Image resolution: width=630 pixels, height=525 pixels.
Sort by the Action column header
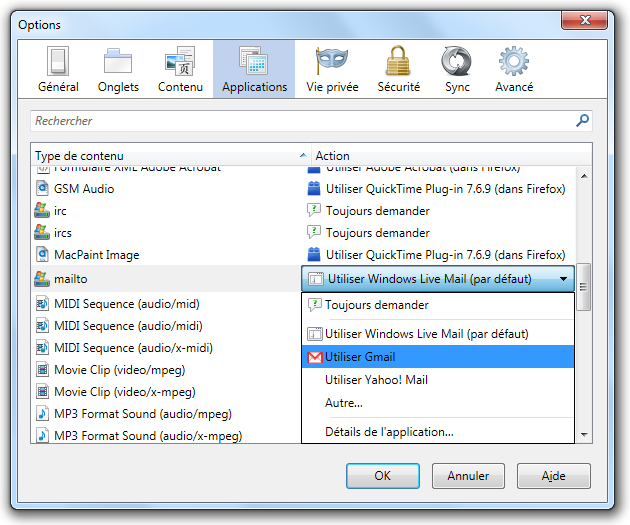[x=451, y=155]
